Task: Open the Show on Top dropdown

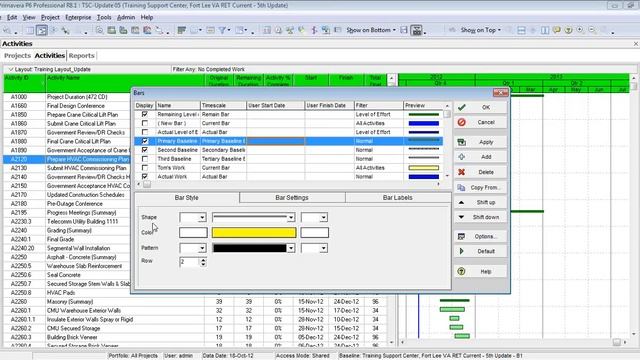Action: tap(480, 30)
